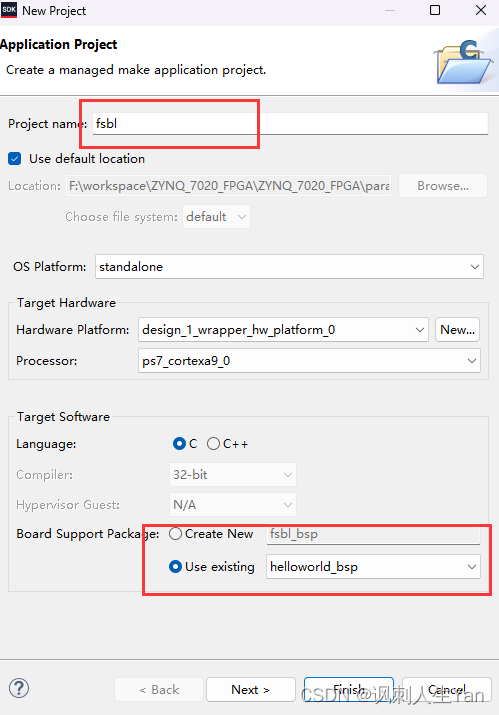Minimize the New Project window
The image size is (499, 715).
tap(390, 10)
